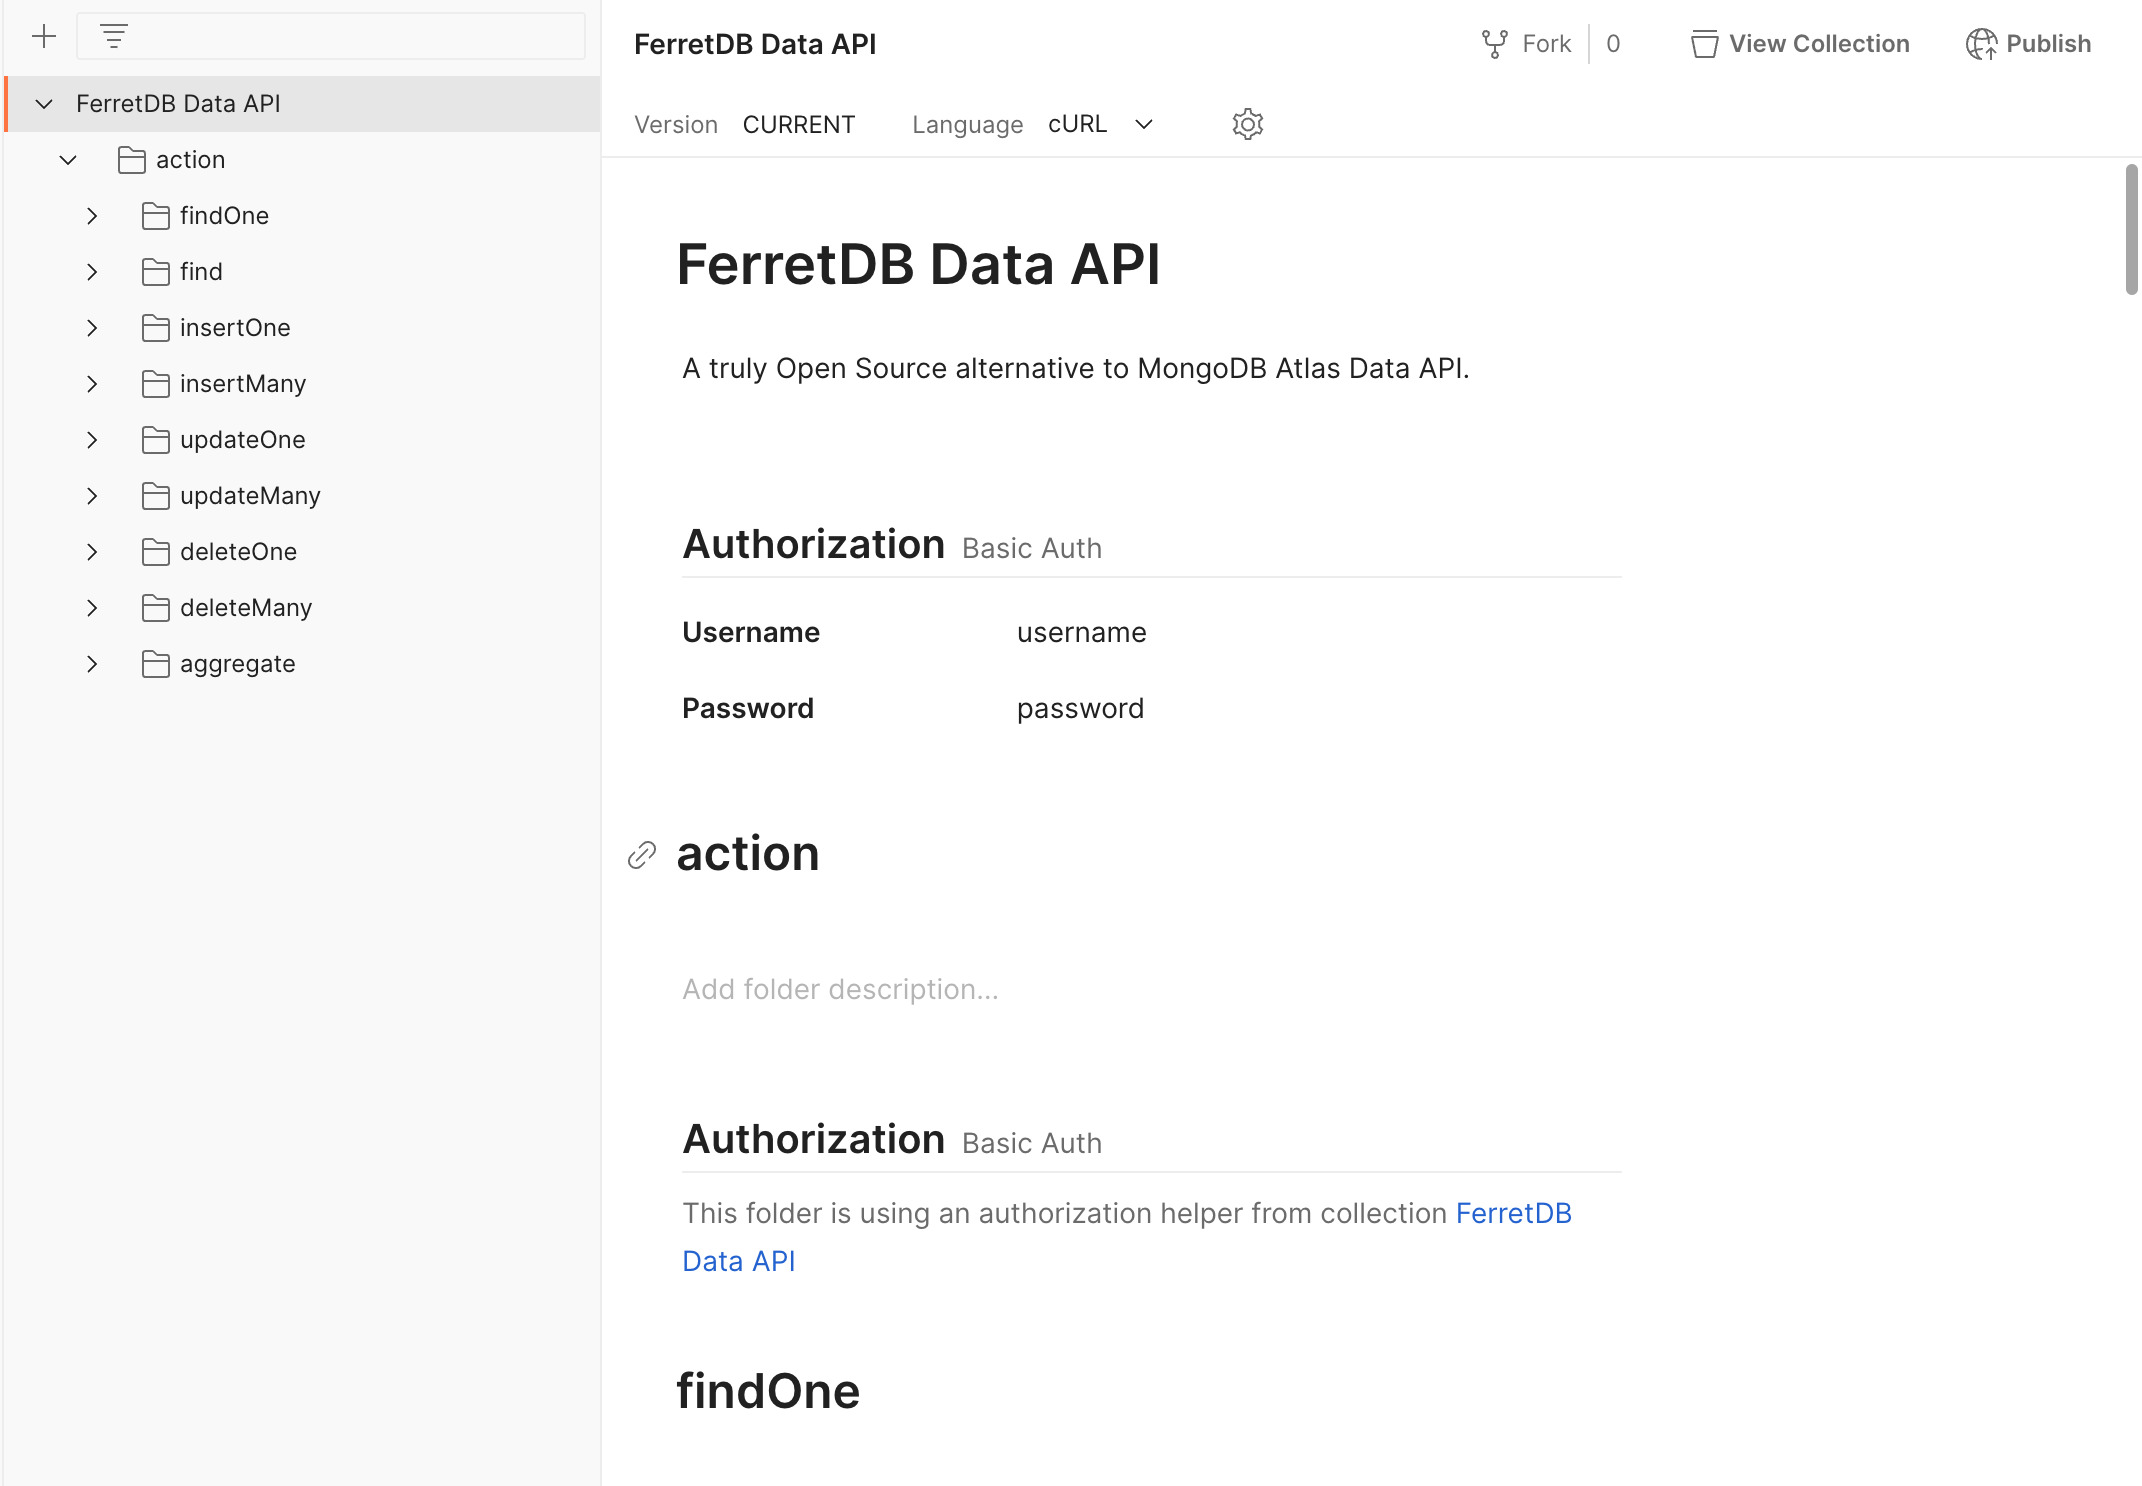Select the updateMany folder in sidebar
Viewport: 2142px width, 1486px height.
[x=250, y=495]
